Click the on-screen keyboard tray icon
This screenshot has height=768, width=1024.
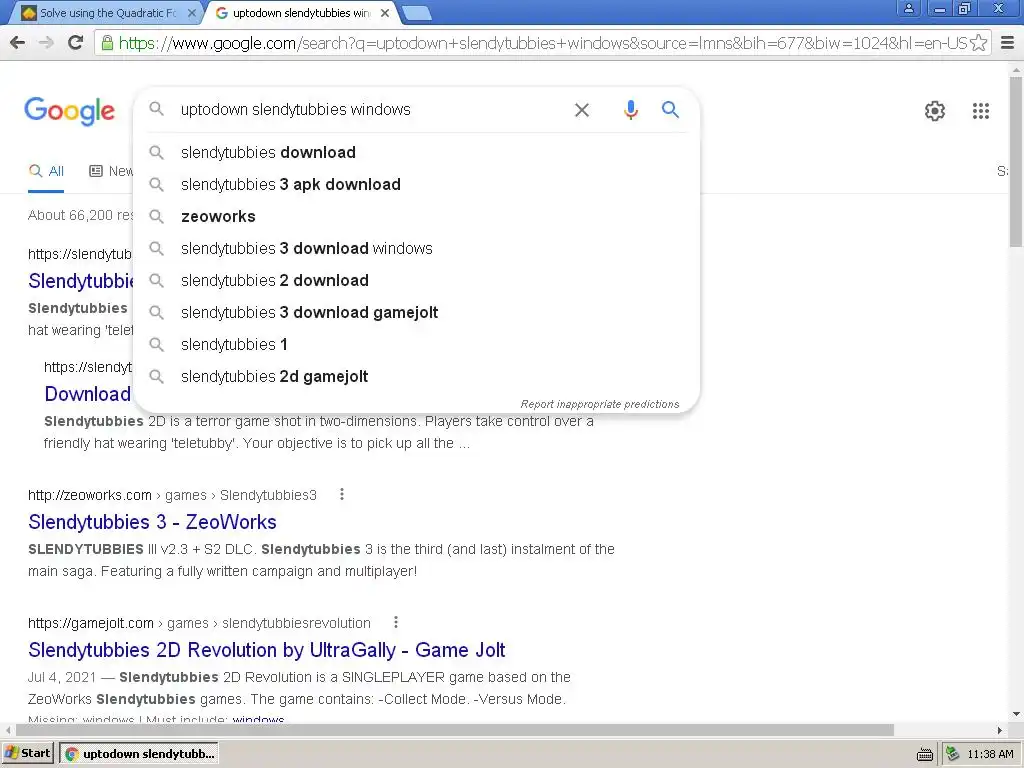click(x=925, y=754)
